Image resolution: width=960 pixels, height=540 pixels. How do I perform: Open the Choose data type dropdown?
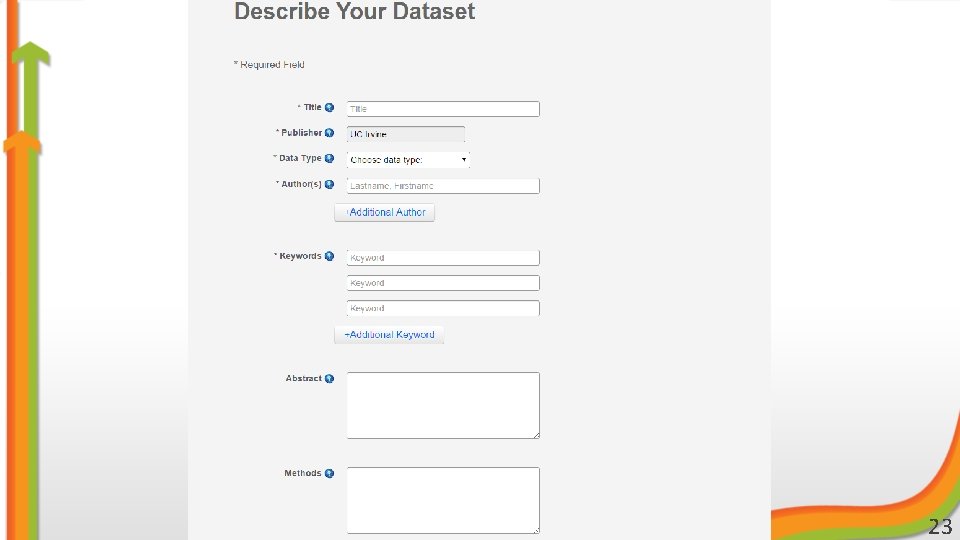[408, 160]
